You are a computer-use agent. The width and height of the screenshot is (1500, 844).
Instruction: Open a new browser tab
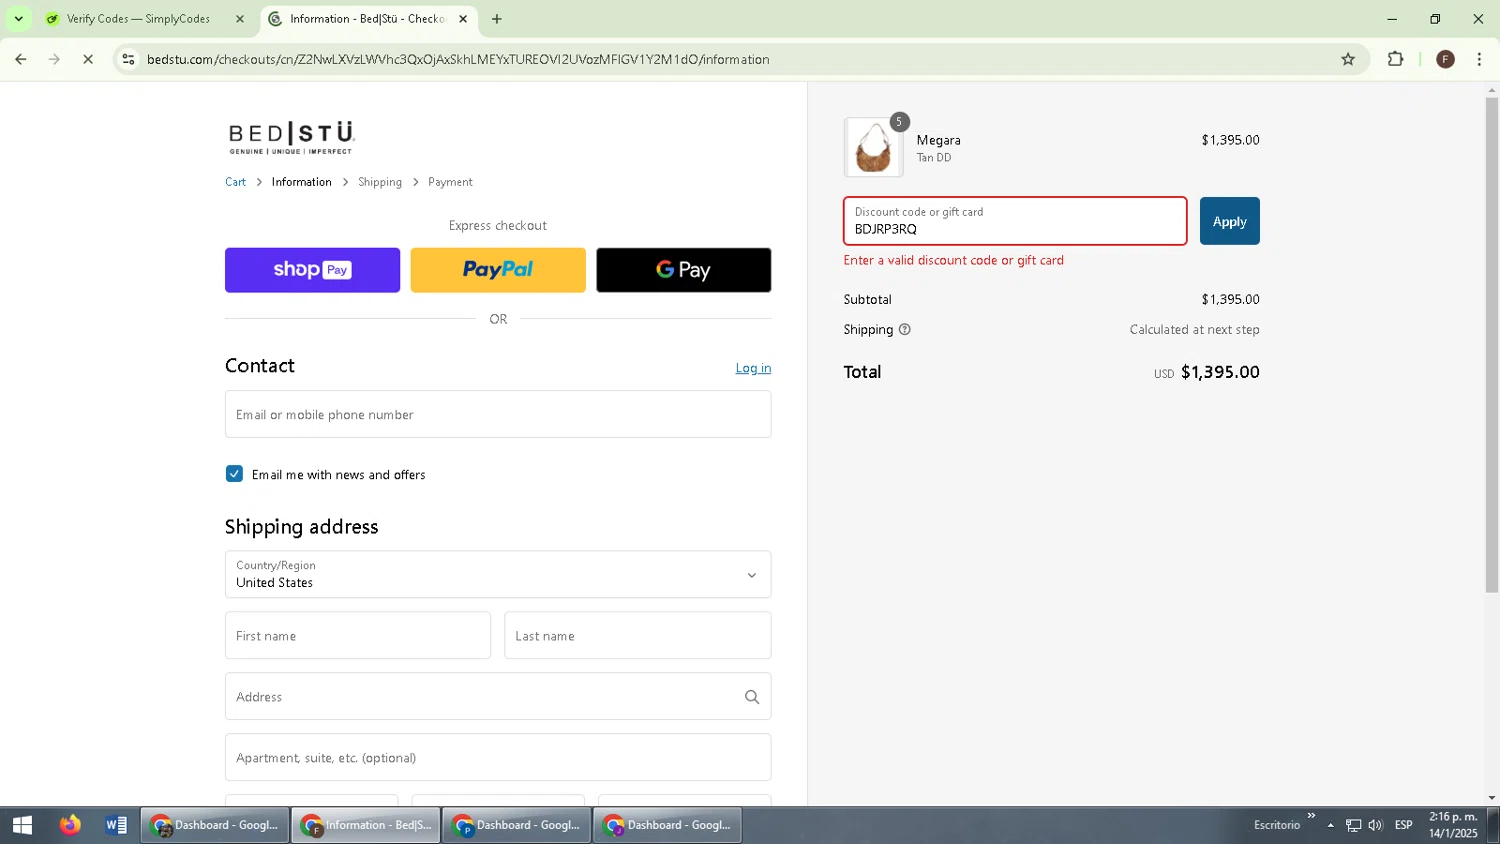[497, 19]
